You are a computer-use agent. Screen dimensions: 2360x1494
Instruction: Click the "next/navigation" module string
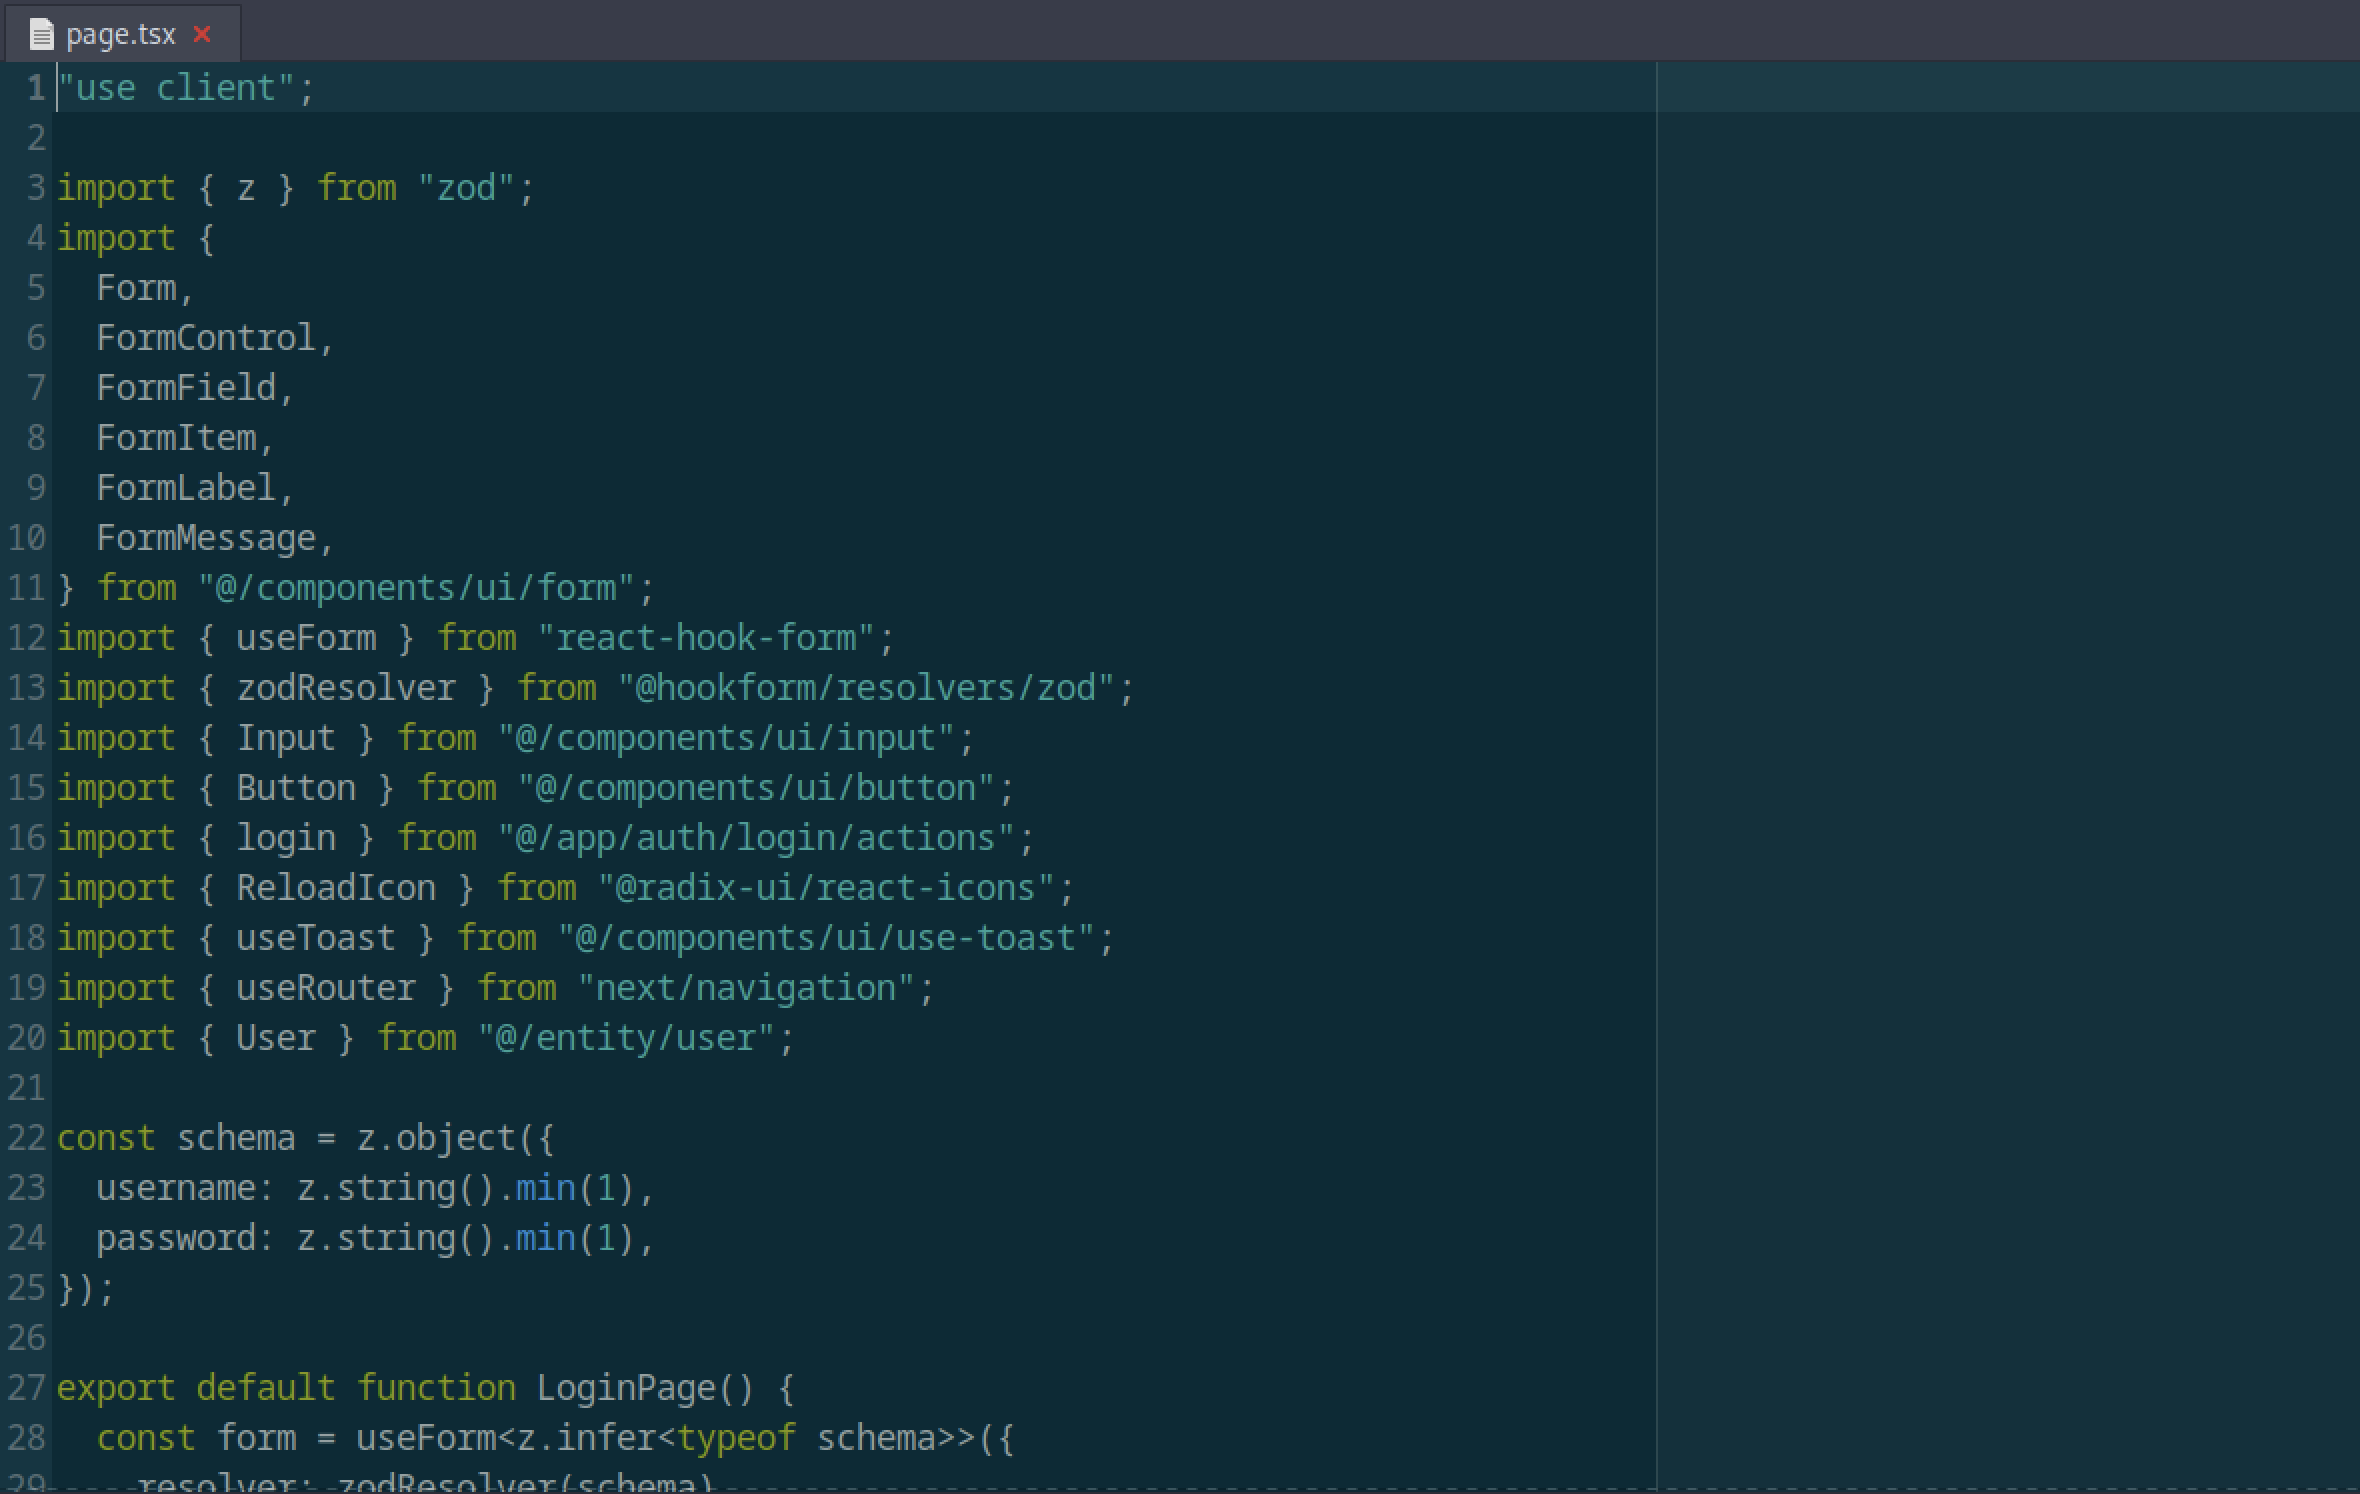[x=746, y=988]
